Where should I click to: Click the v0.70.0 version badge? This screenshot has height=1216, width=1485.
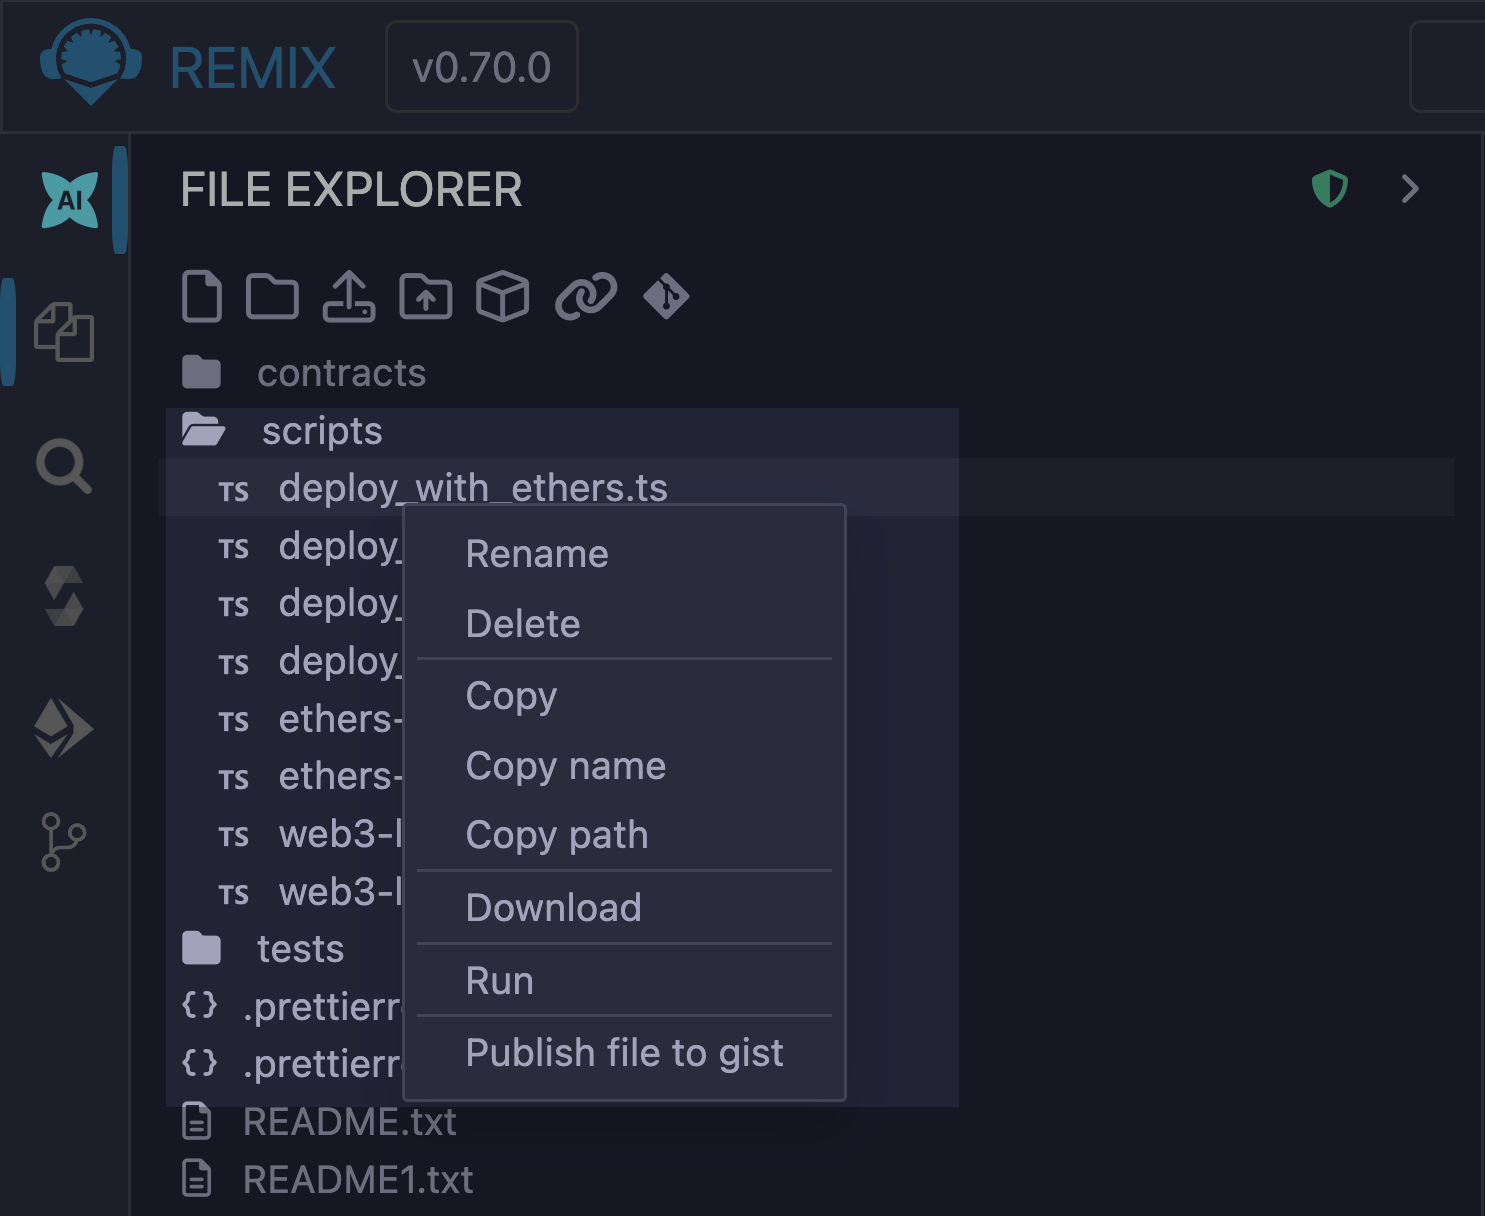click(x=482, y=67)
